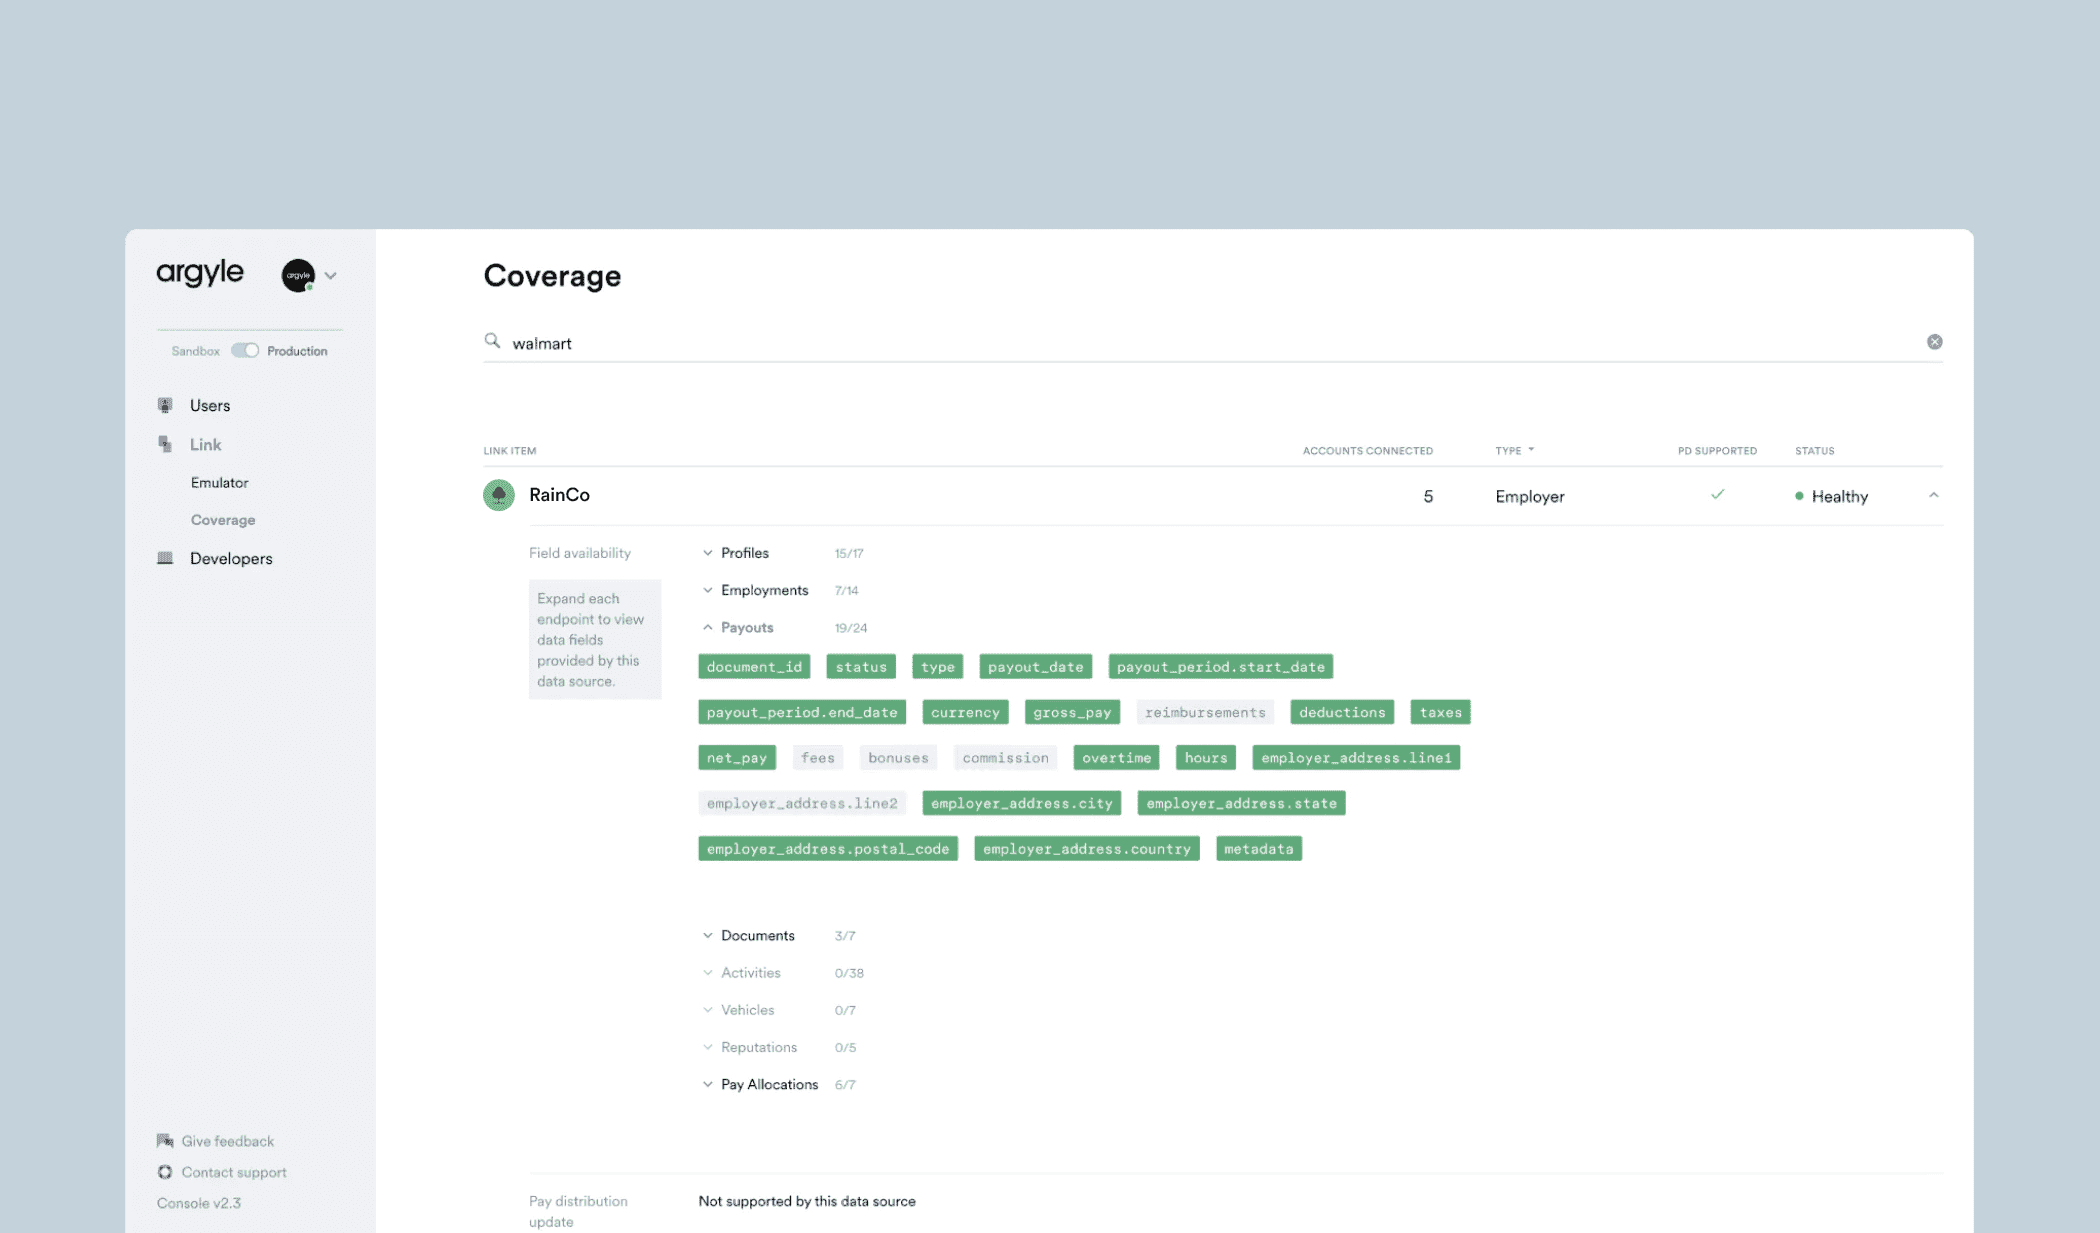2100x1233 pixels.
Task: Click the search magnifier icon
Action: pyautogui.click(x=492, y=341)
